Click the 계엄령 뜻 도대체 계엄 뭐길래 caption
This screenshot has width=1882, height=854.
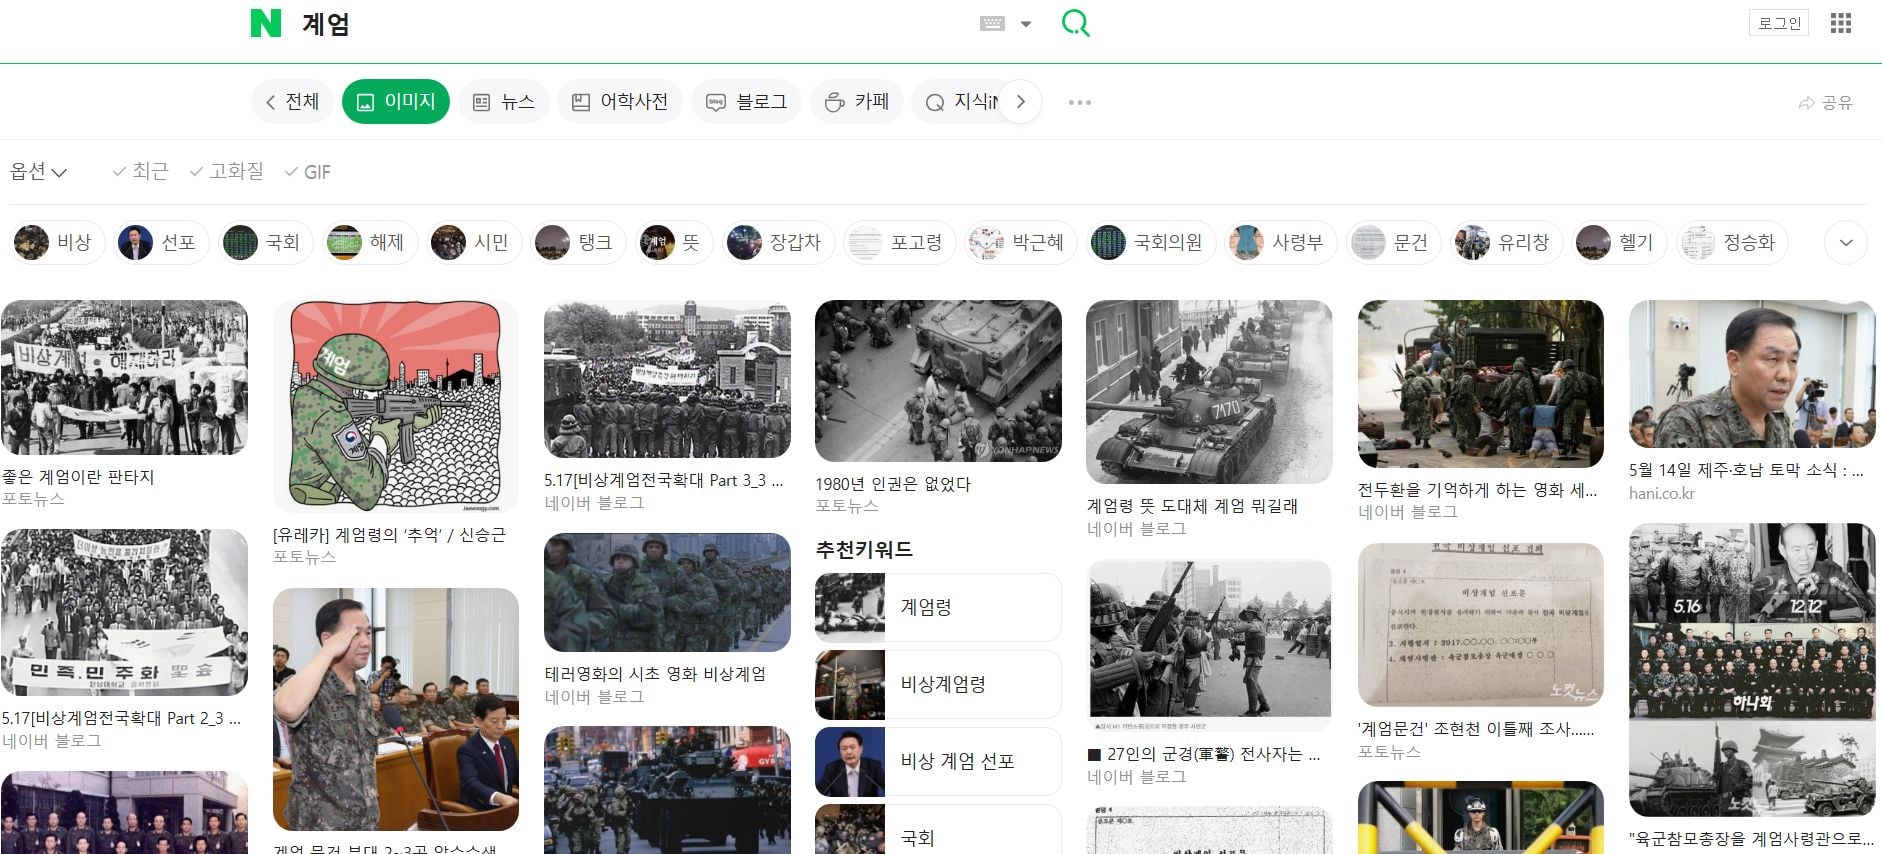click(x=1192, y=506)
